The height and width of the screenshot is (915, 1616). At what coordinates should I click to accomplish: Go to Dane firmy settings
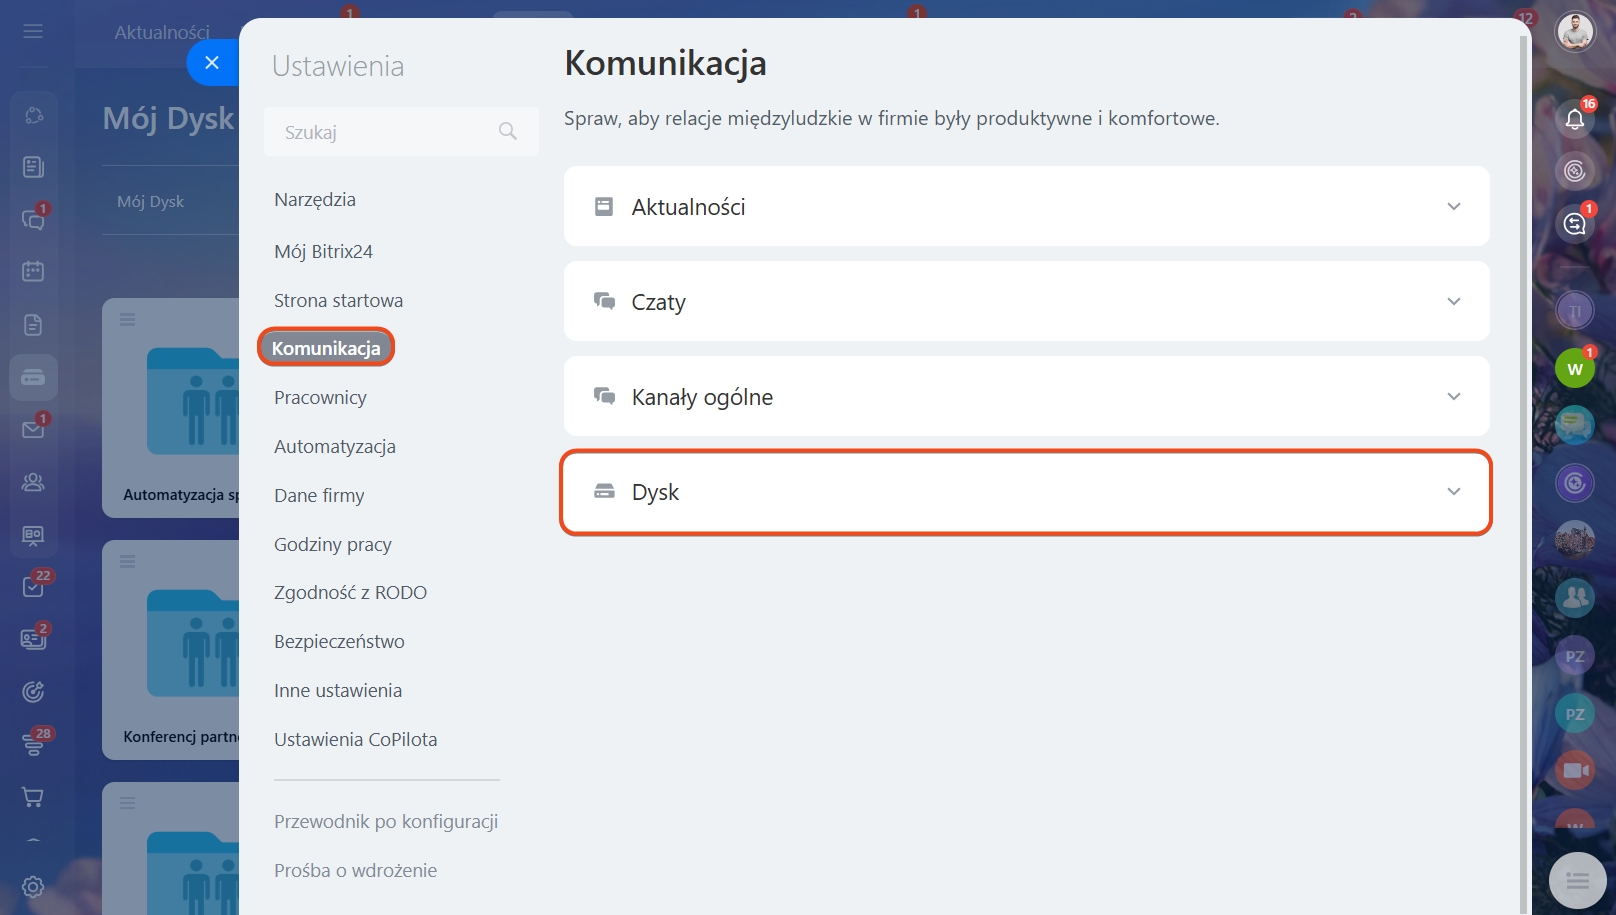319,495
